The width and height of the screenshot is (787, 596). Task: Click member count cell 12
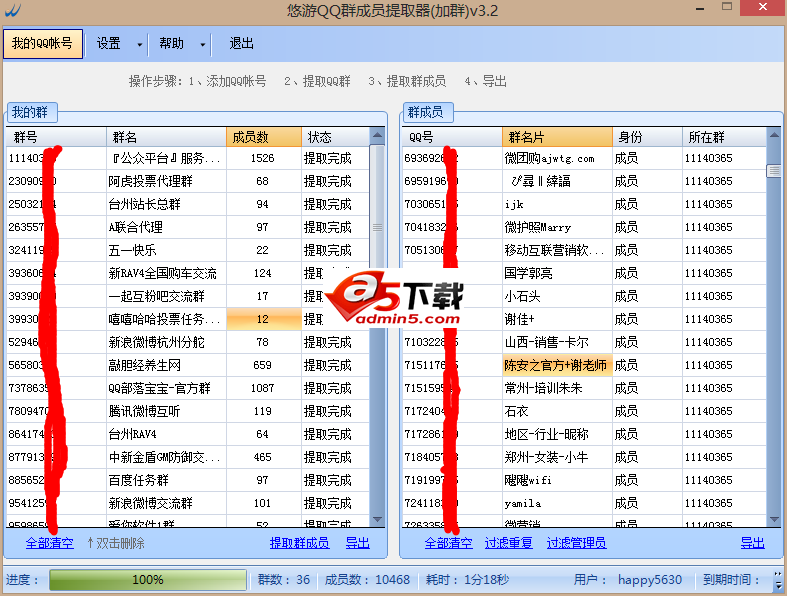[x=264, y=319]
